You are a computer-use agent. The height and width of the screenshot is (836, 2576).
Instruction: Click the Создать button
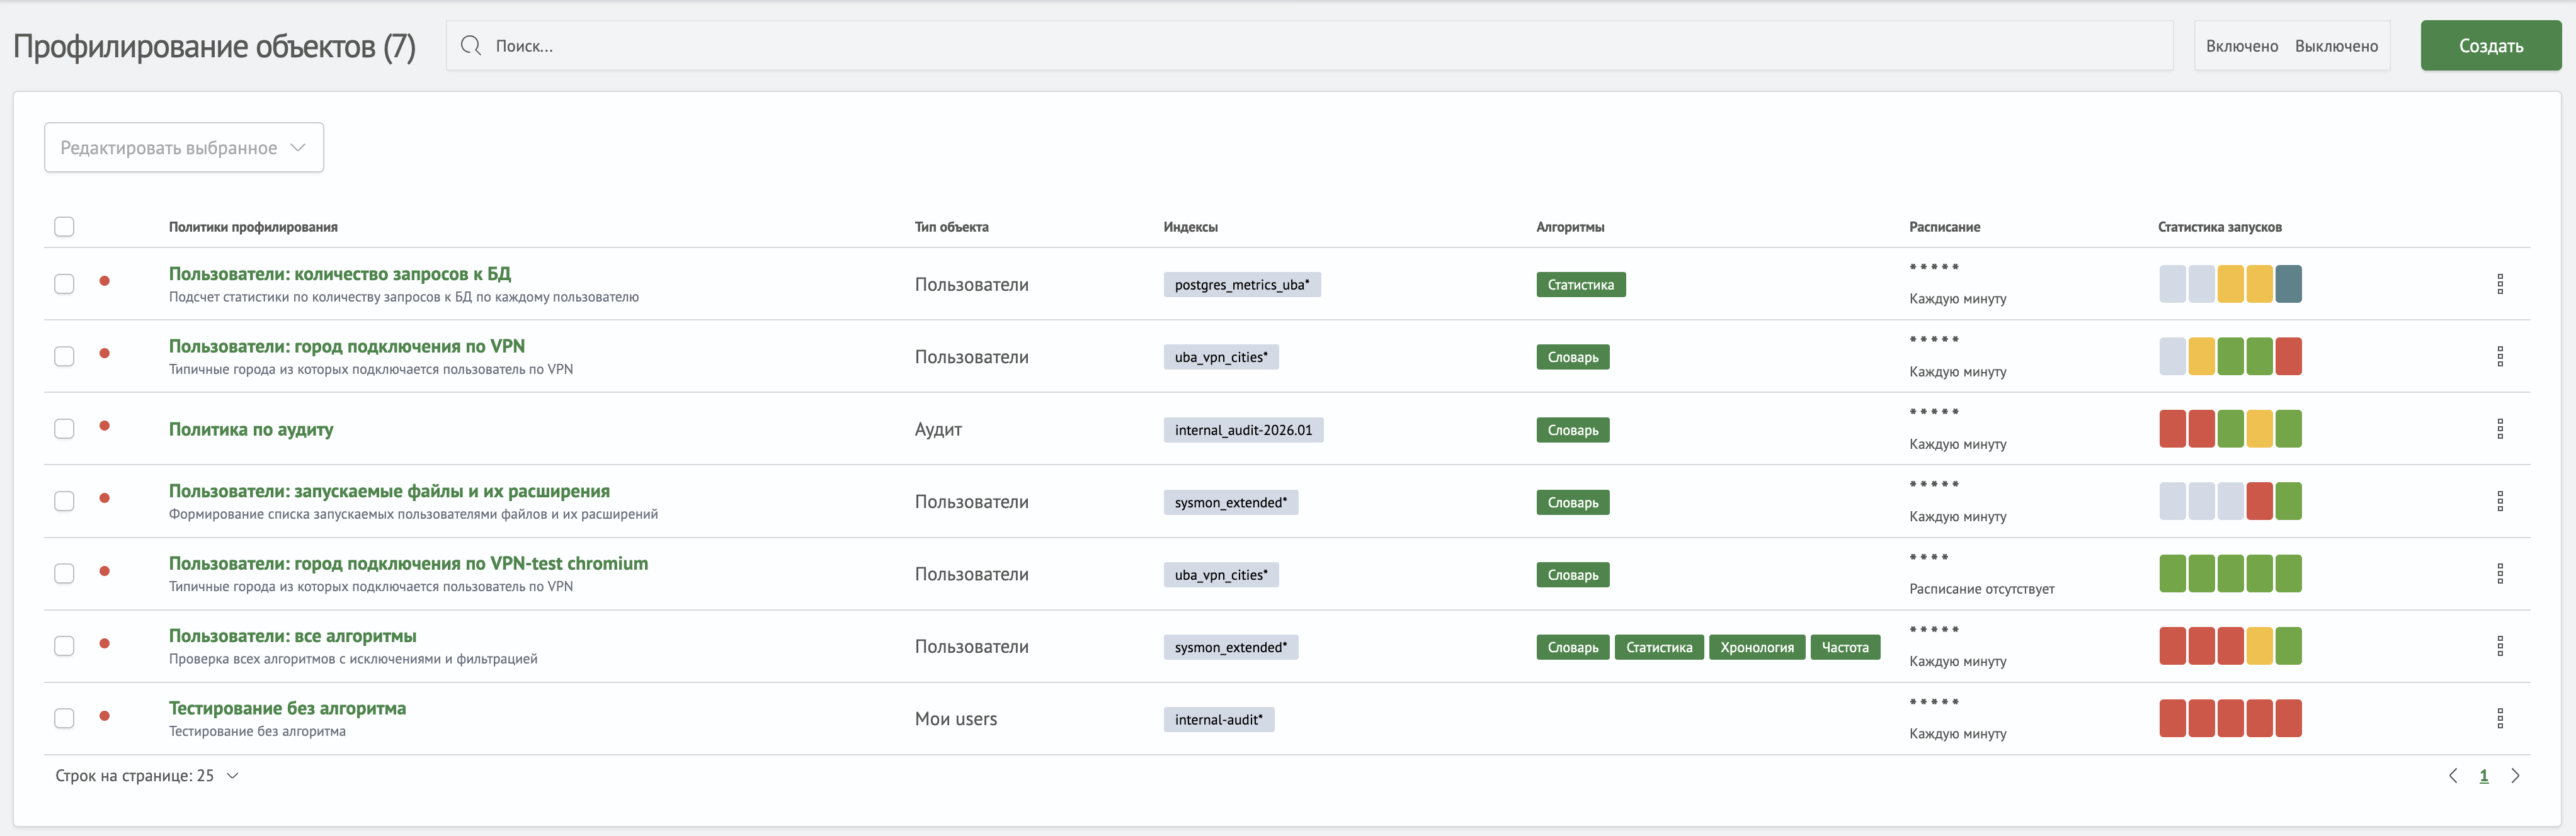point(2490,46)
